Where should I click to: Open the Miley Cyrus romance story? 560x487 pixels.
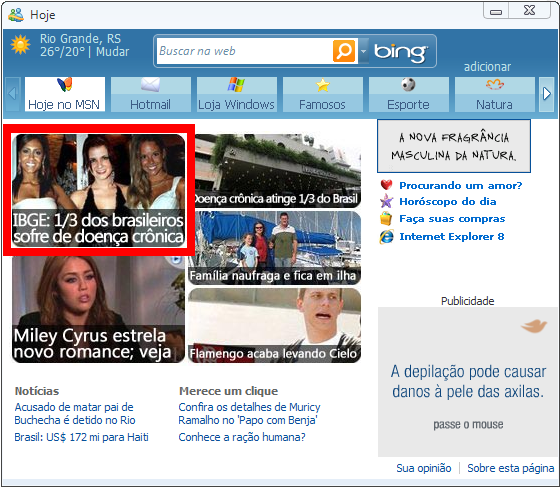(x=98, y=309)
